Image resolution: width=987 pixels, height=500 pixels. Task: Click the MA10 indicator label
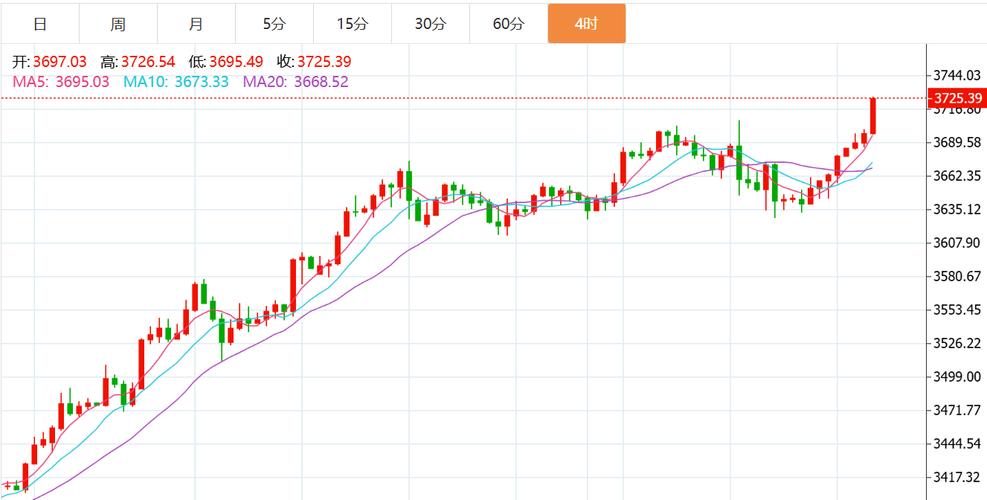(x=175, y=82)
